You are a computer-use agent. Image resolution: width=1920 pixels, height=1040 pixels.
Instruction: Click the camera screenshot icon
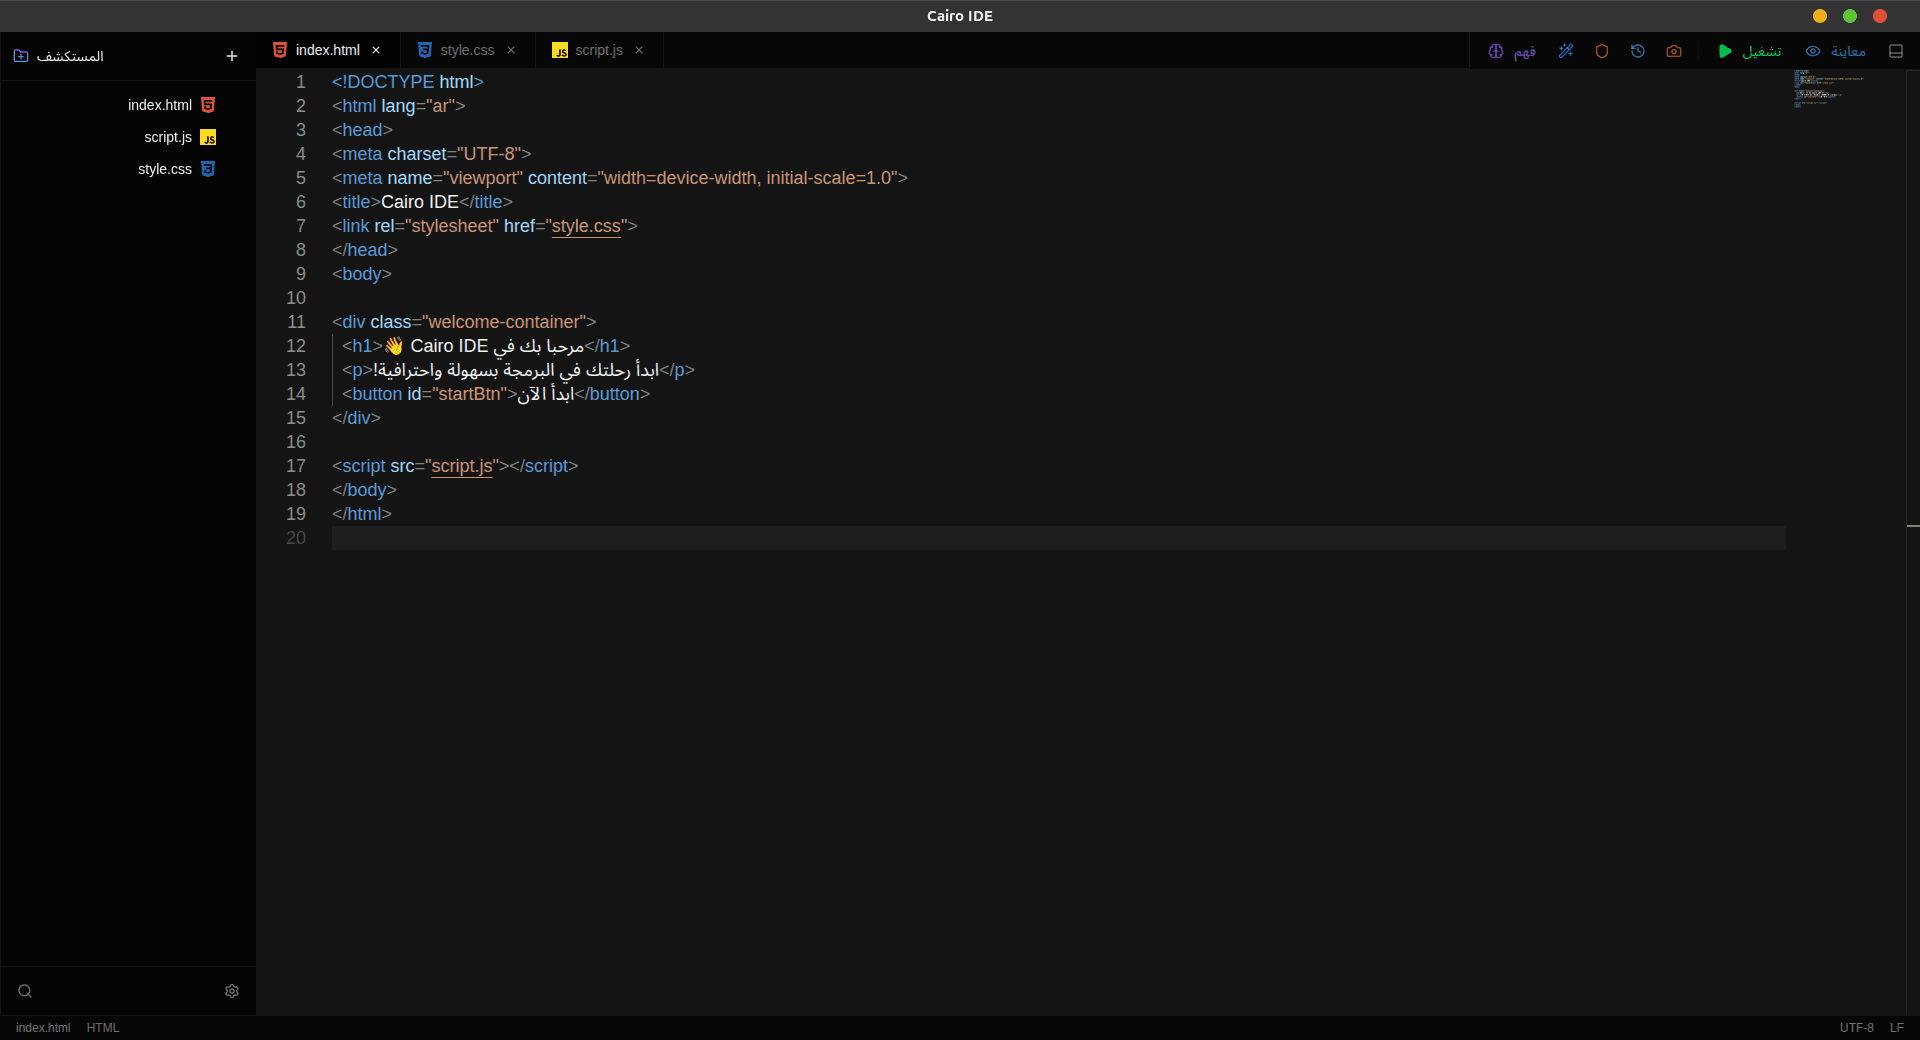click(1674, 51)
